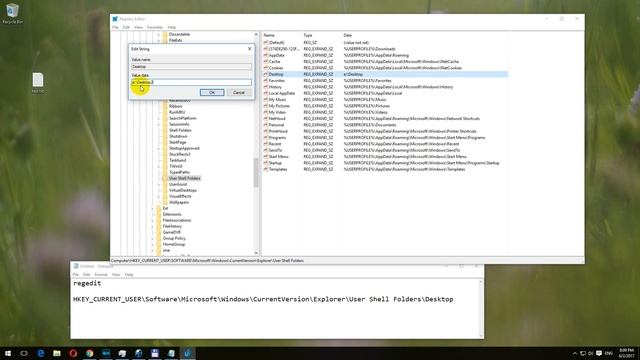Expand the FileAssociations key
Screen dimensions: 640x360
click(153, 220)
